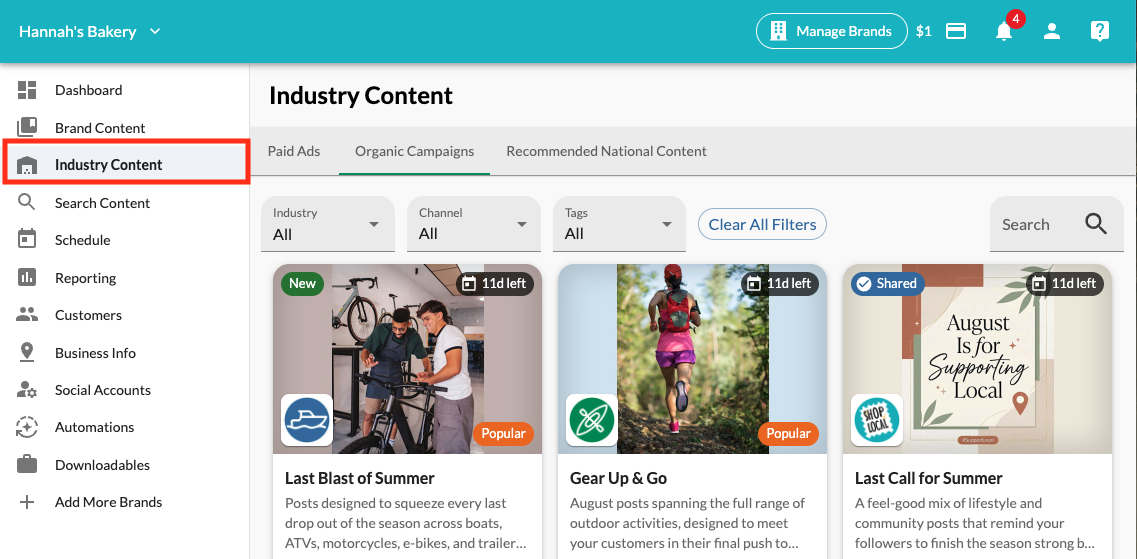Click the search magnifying glass icon
This screenshot has height=559, width=1137.
1096,224
